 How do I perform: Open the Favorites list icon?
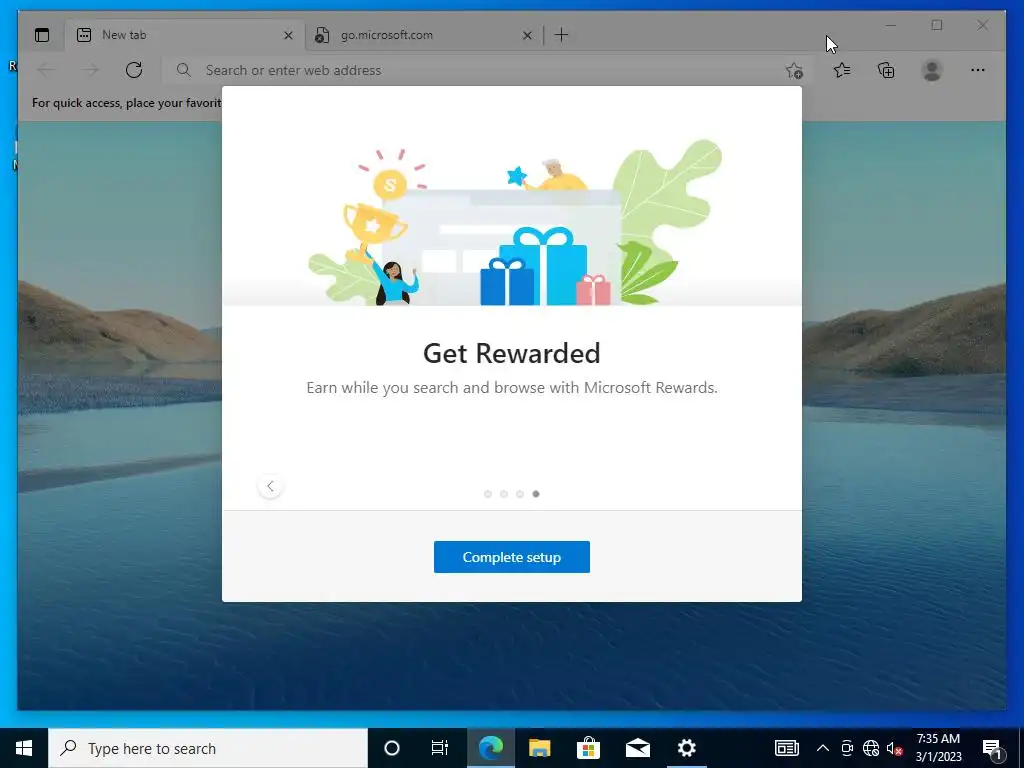[842, 70]
